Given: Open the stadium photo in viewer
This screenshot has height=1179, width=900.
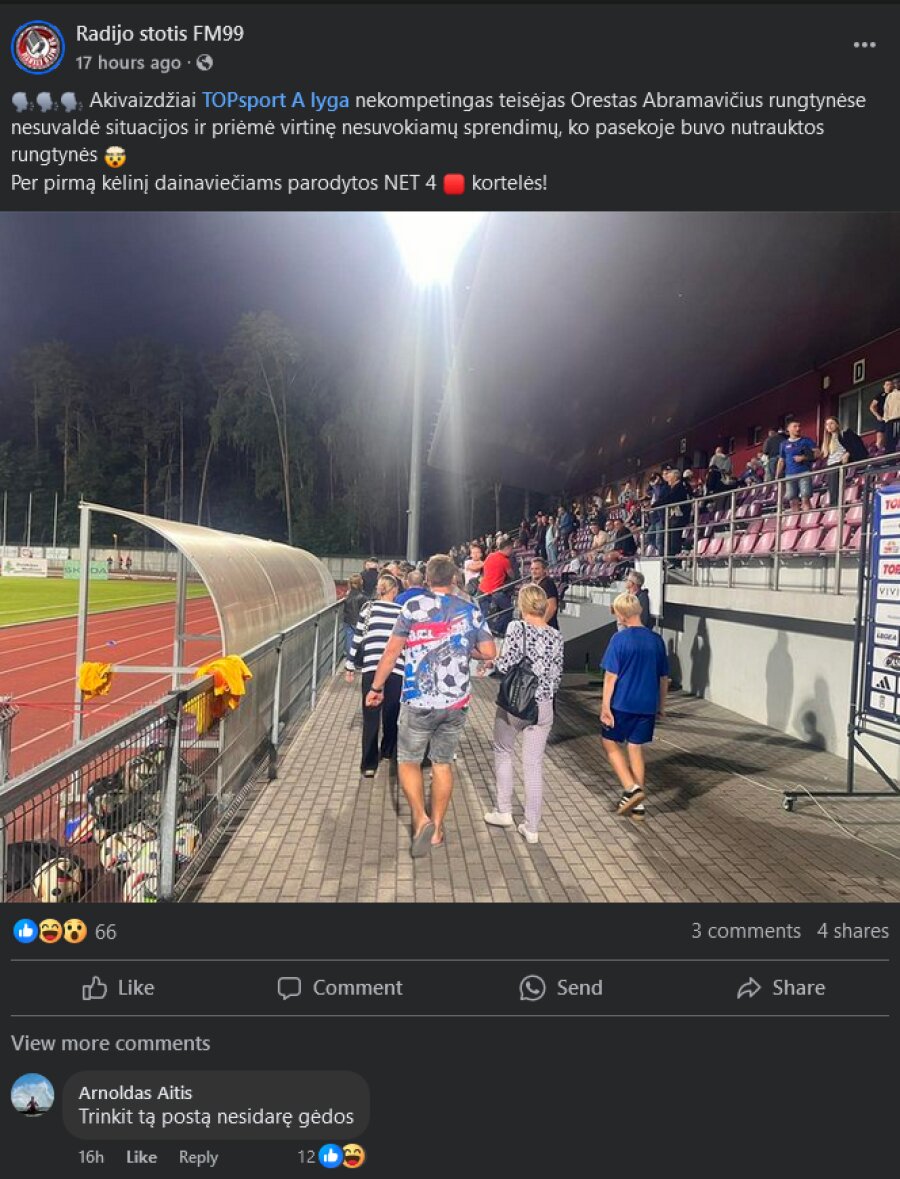Looking at the screenshot, I should point(450,556).
